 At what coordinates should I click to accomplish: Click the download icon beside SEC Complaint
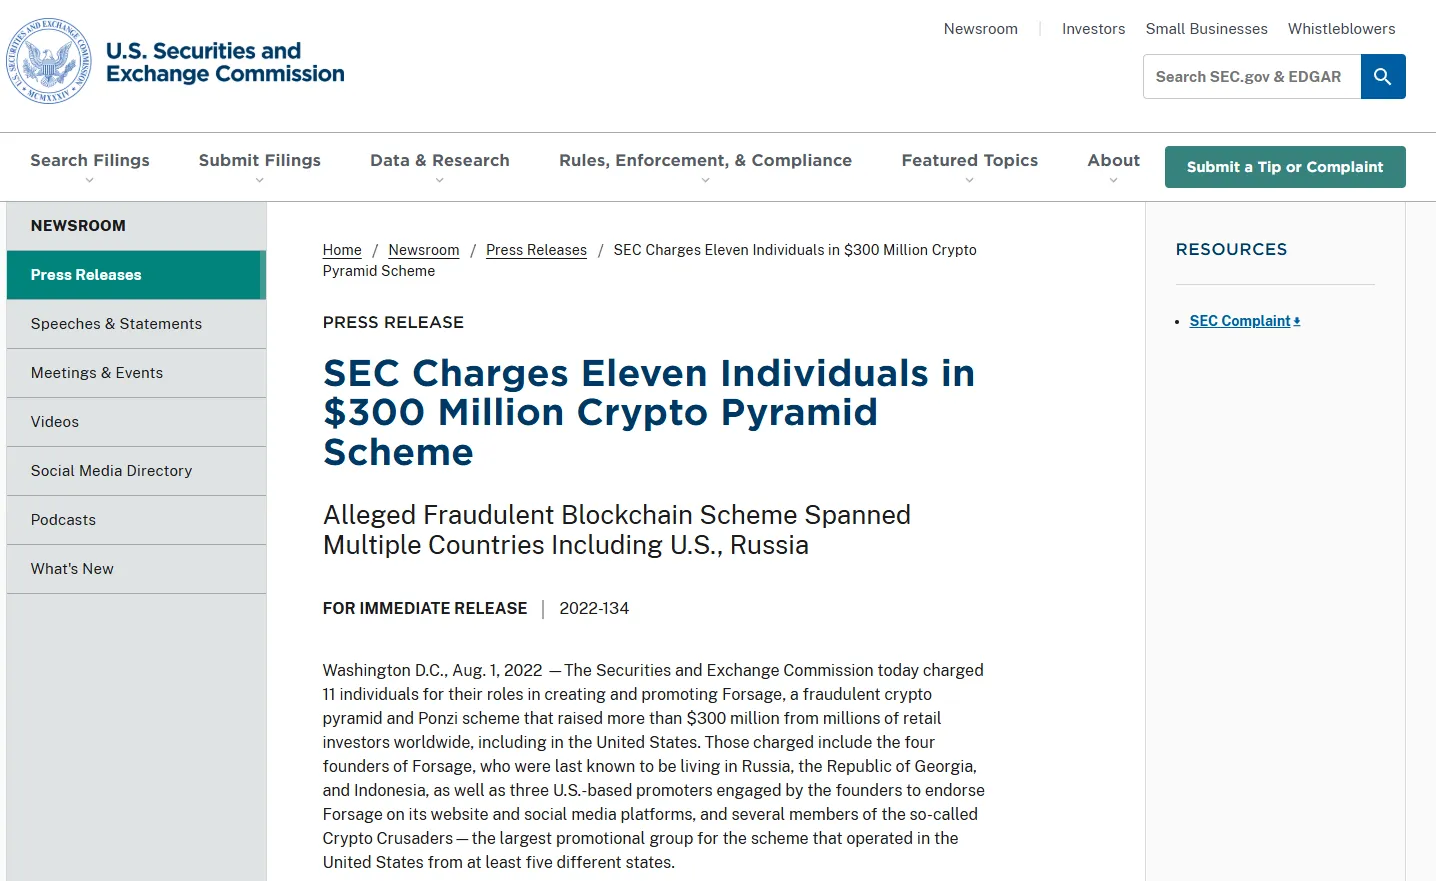(x=1297, y=321)
